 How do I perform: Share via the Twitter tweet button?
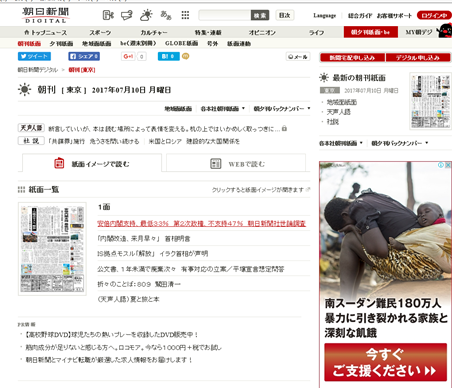click(34, 56)
